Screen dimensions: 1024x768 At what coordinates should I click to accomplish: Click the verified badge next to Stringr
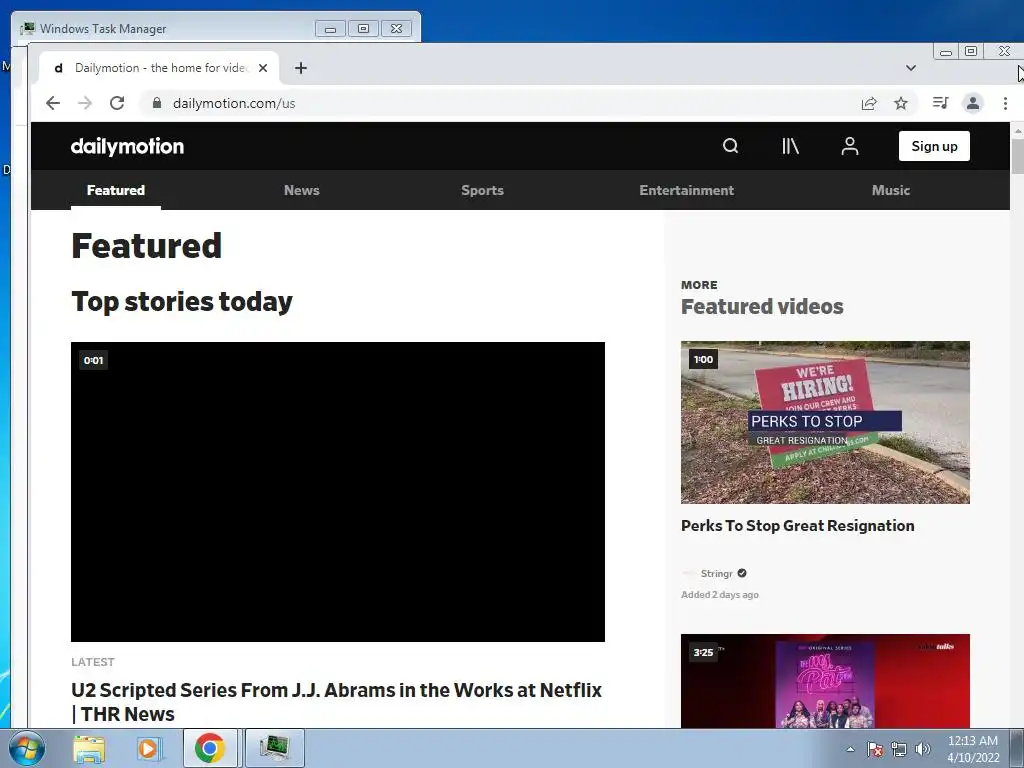tap(742, 573)
